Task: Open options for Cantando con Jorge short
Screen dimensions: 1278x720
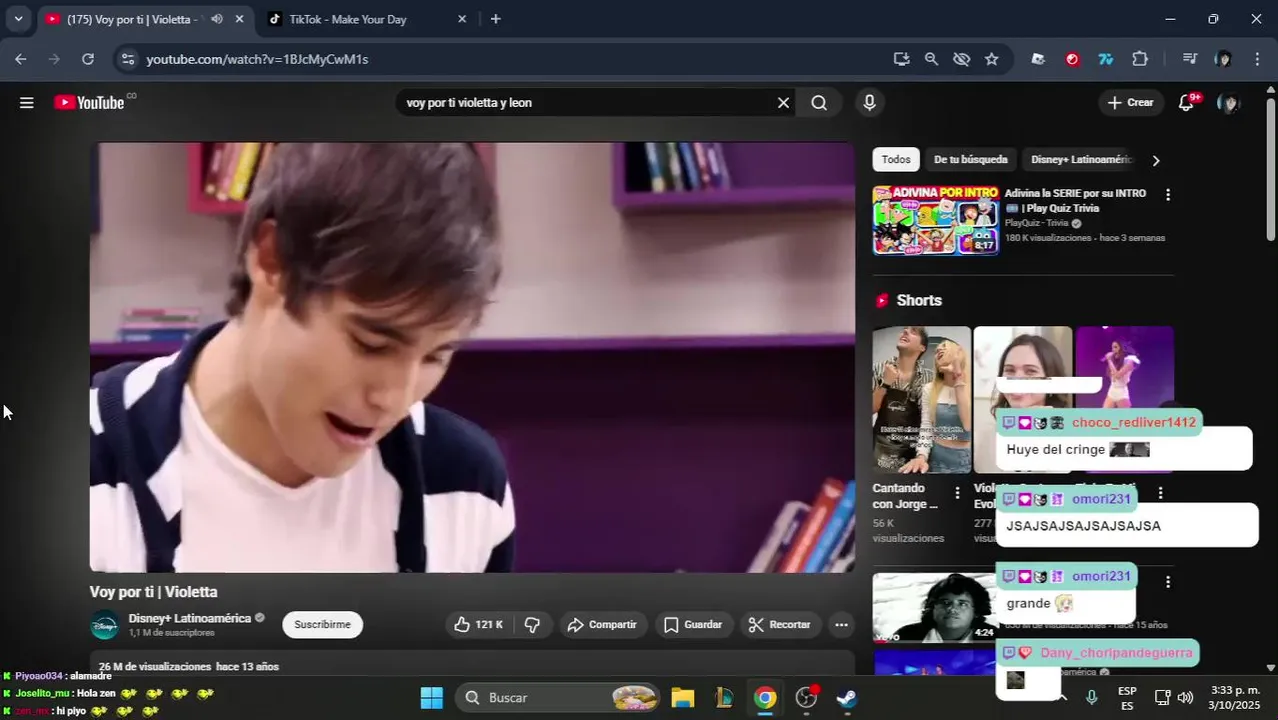Action: [x=957, y=493]
